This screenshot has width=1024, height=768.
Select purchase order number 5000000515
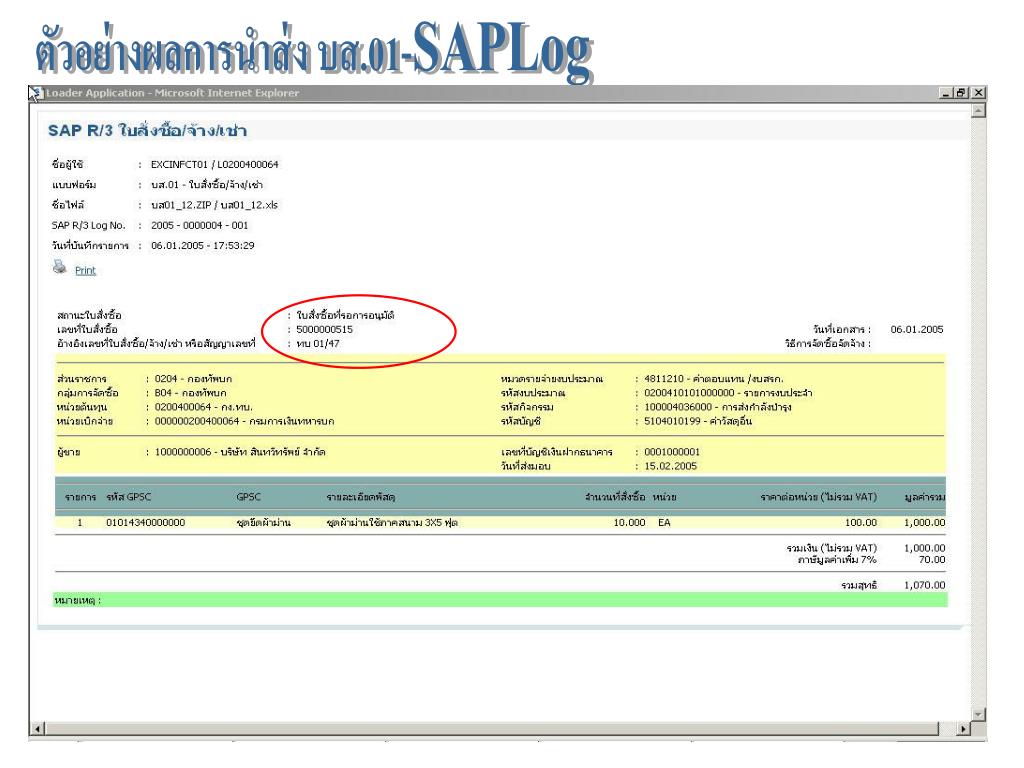324,329
